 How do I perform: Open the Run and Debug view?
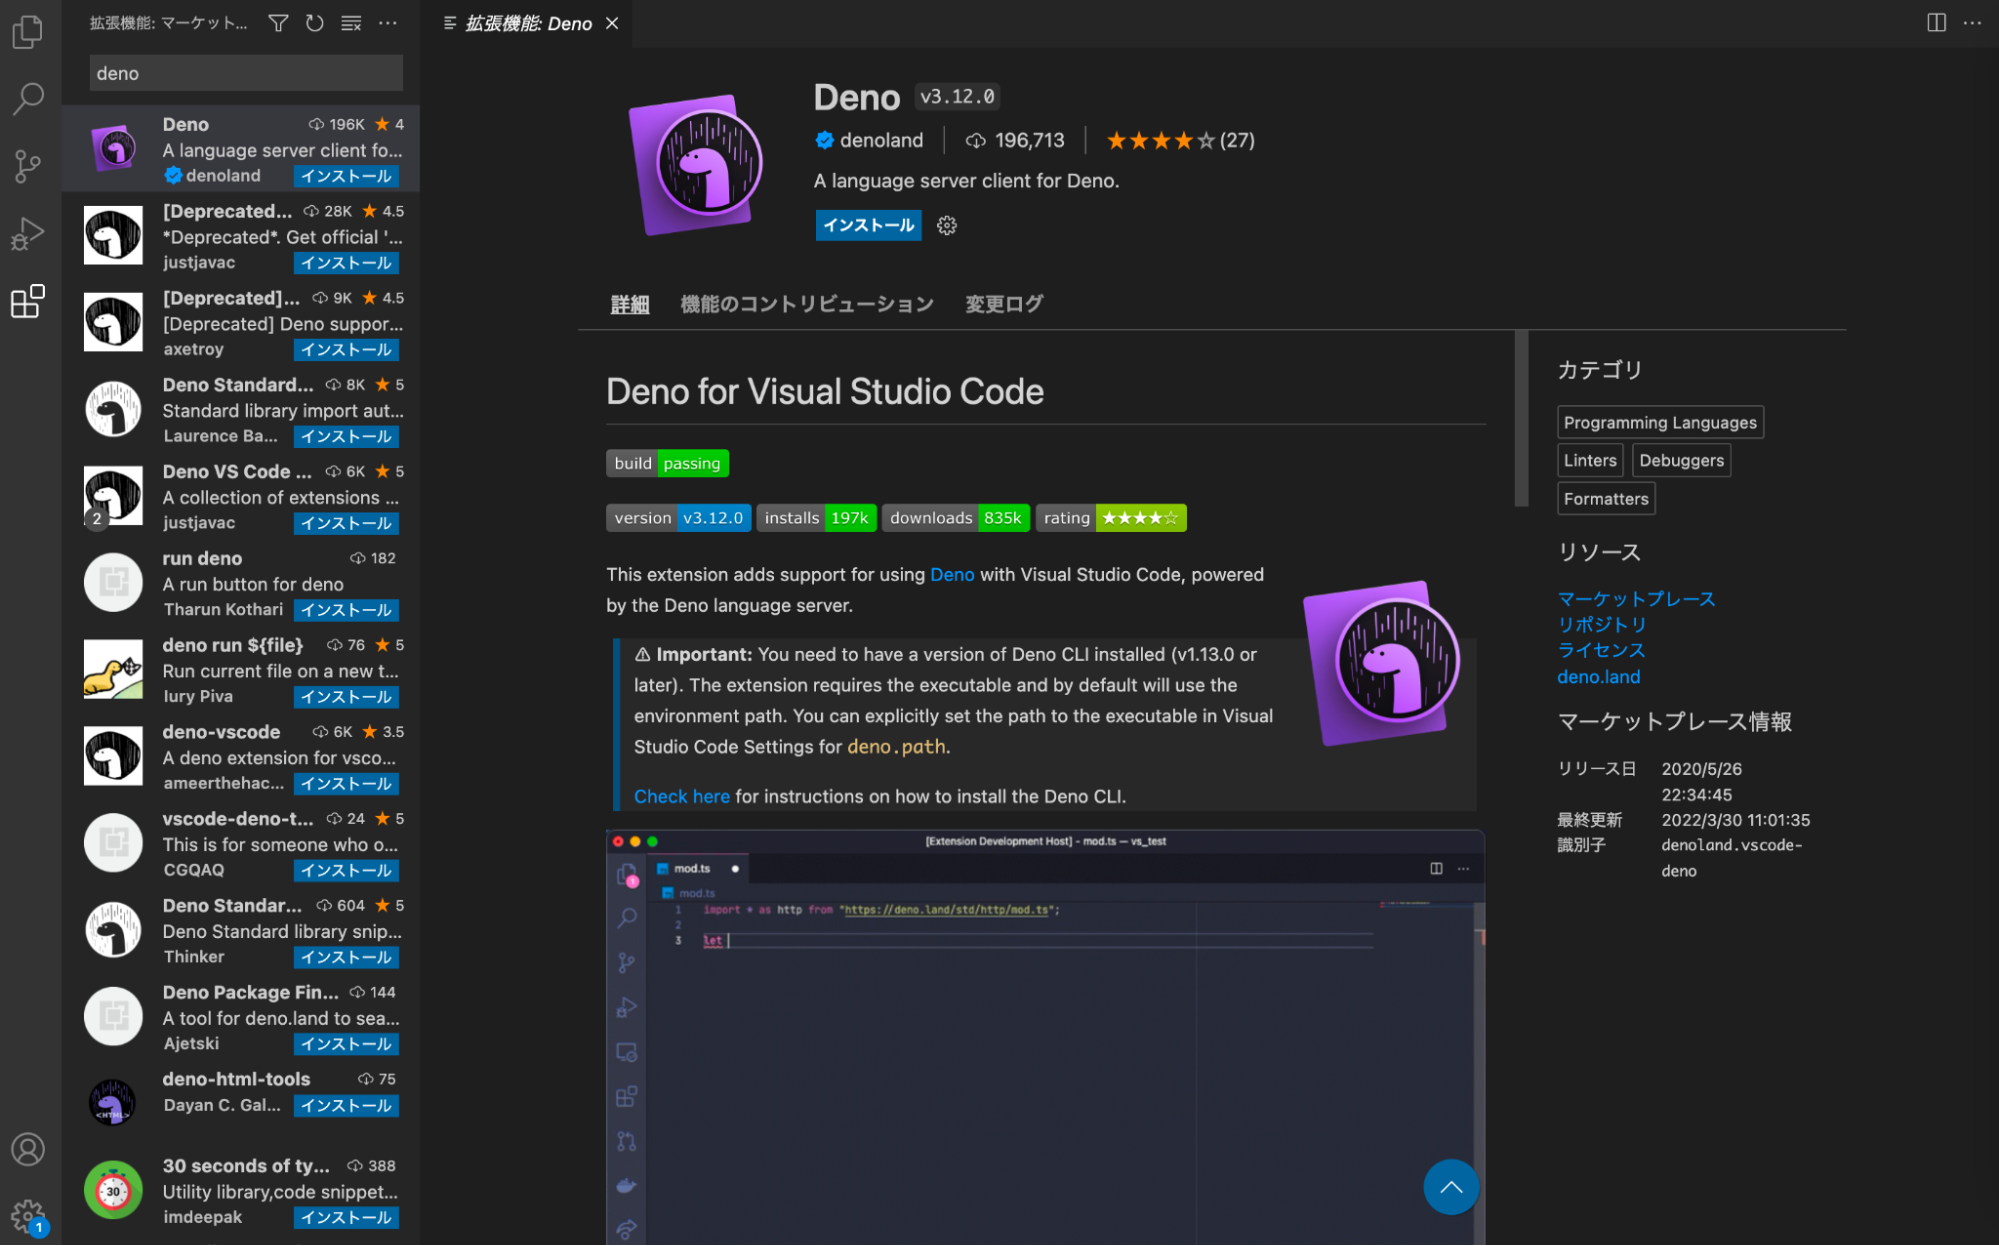click(x=28, y=234)
